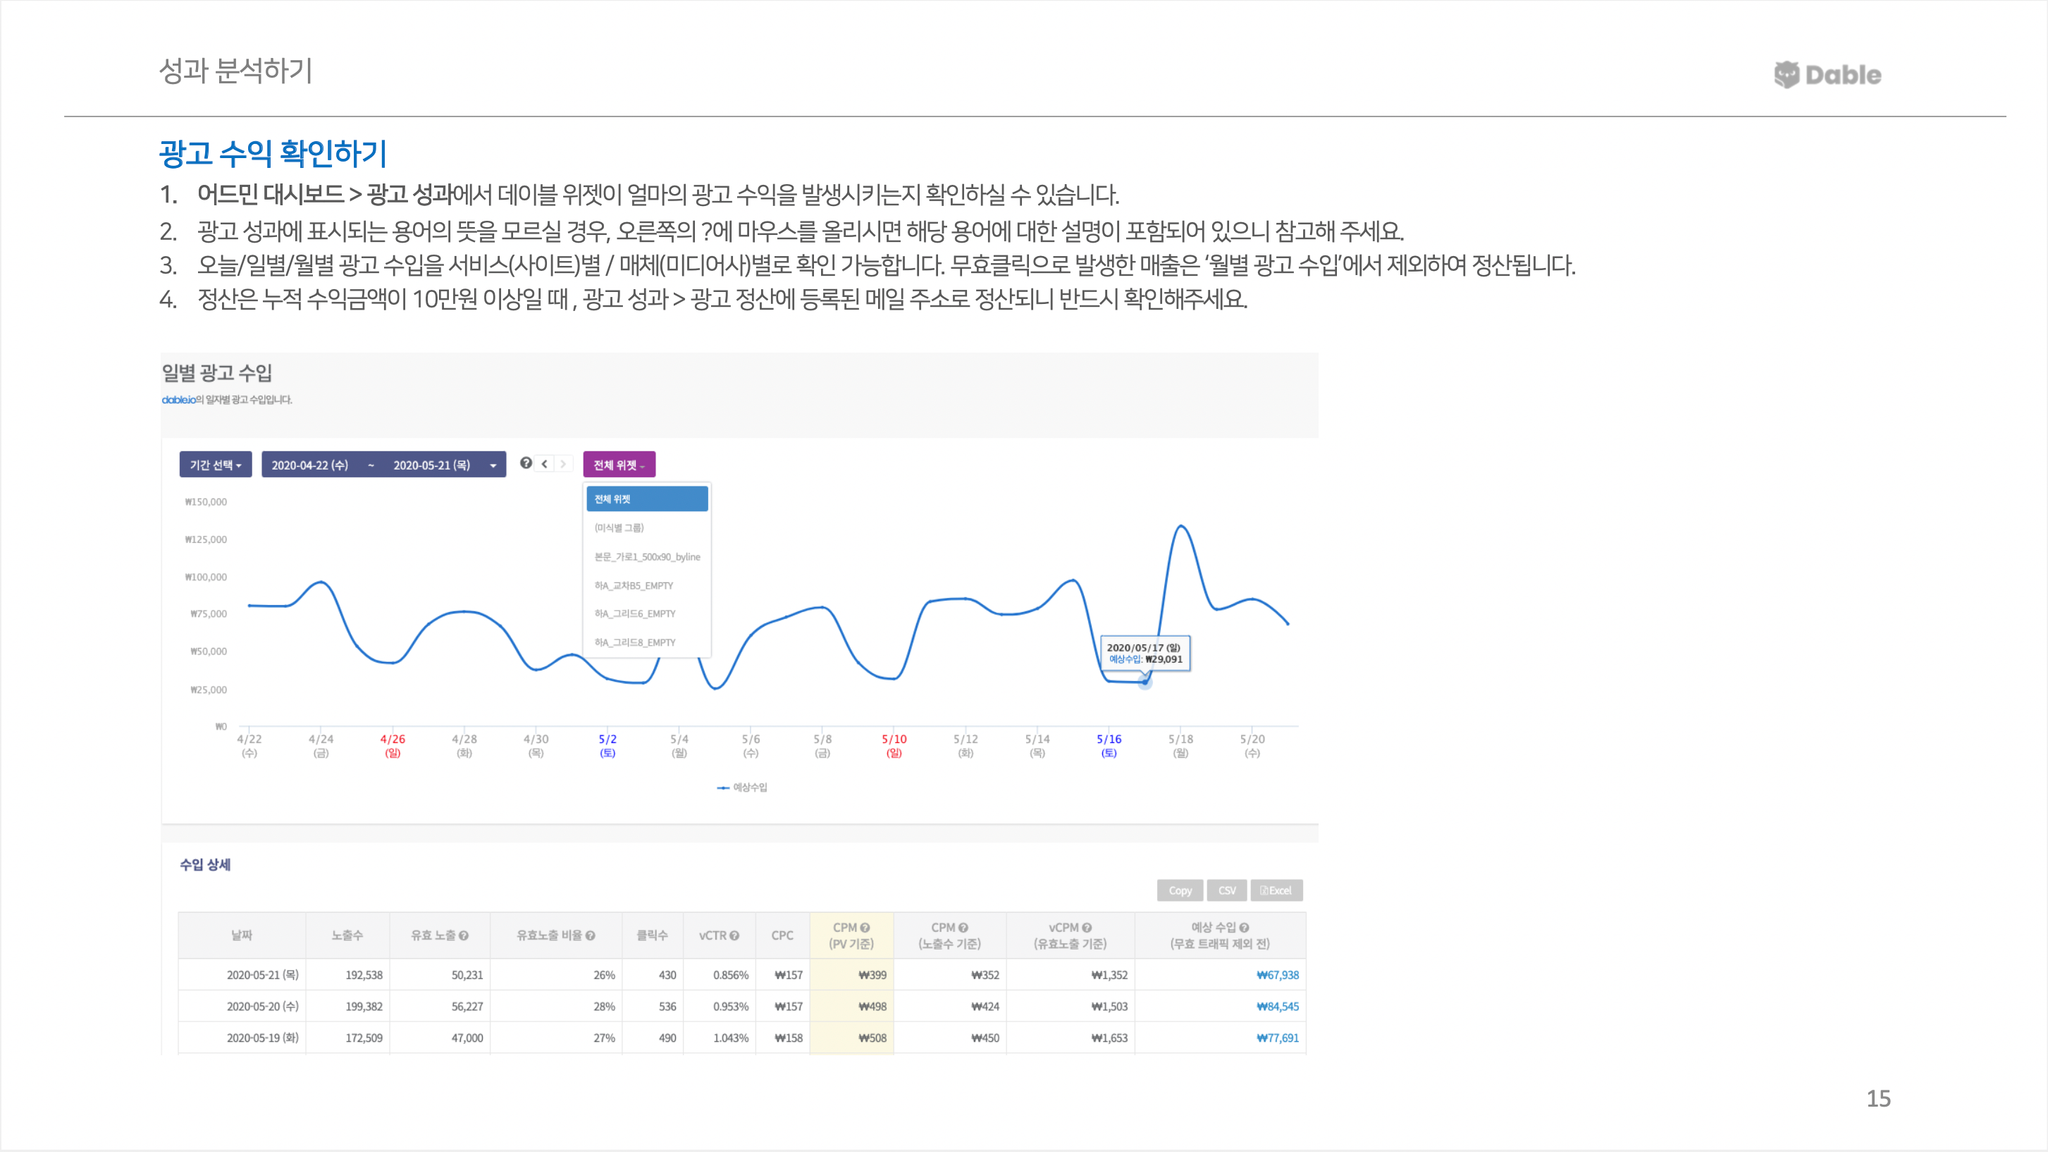Click help icon next to 유효노출 비율 header
This screenshot has height=1152, width=2048.
coord(591,936)
